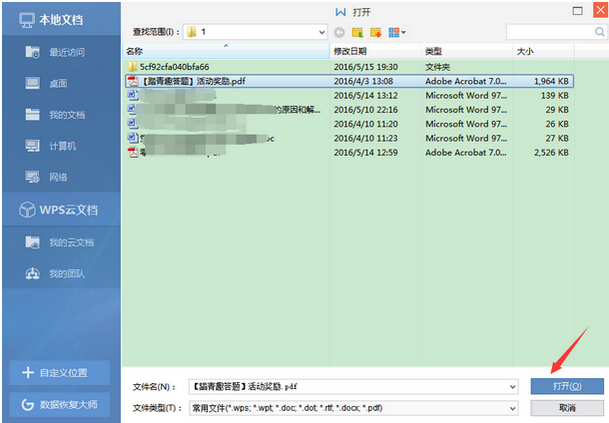The image size is (609, 423).
Task: Select Word file dated 2016/4/10 11:20
Action: 349,124
